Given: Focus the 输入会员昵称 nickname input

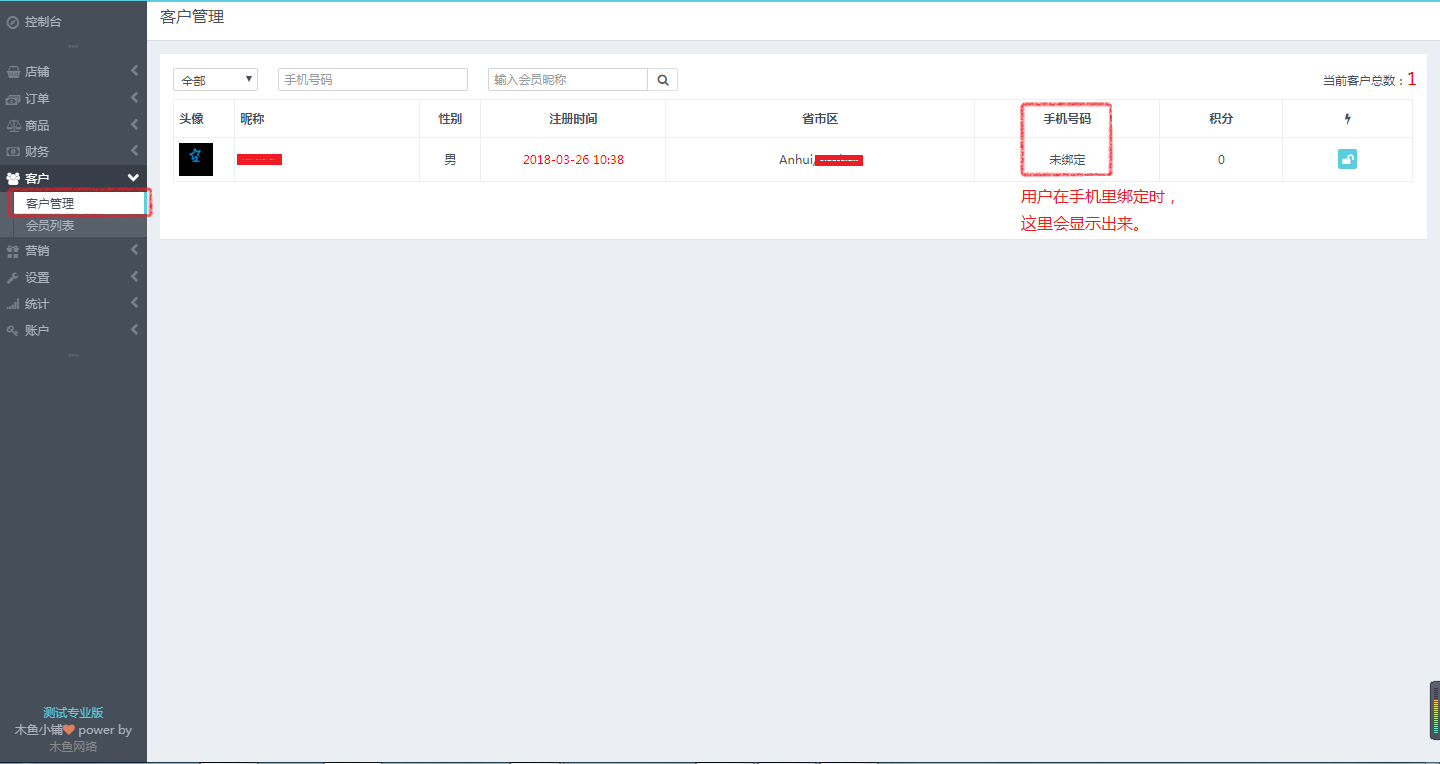Looking at the screenshot, I should 567,80.
